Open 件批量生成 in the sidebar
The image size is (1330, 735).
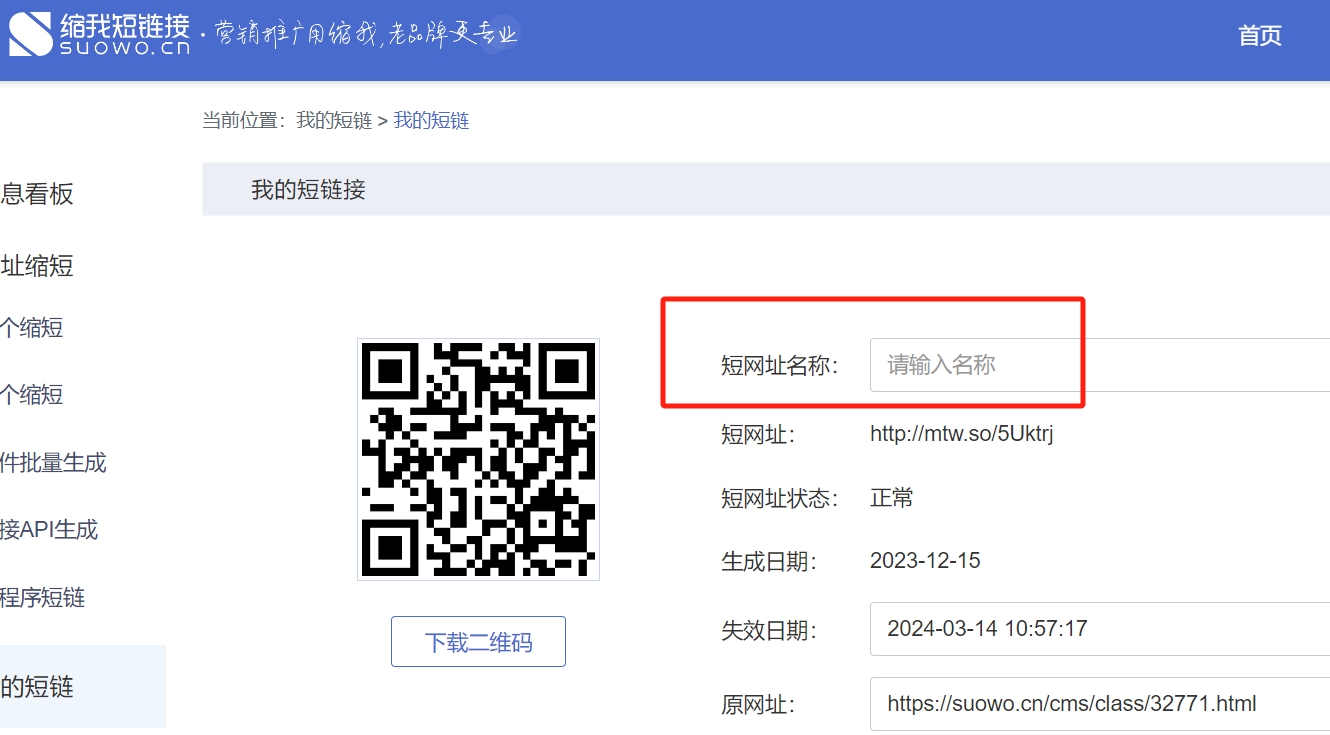[53, 463]
